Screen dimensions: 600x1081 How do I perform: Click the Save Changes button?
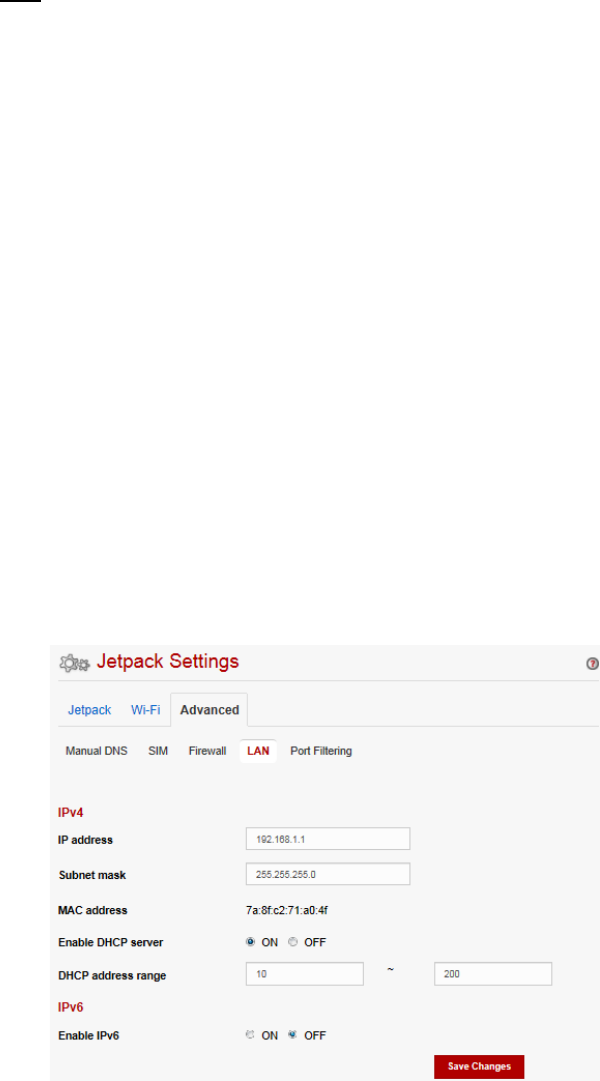click(x=479, y=1066)
